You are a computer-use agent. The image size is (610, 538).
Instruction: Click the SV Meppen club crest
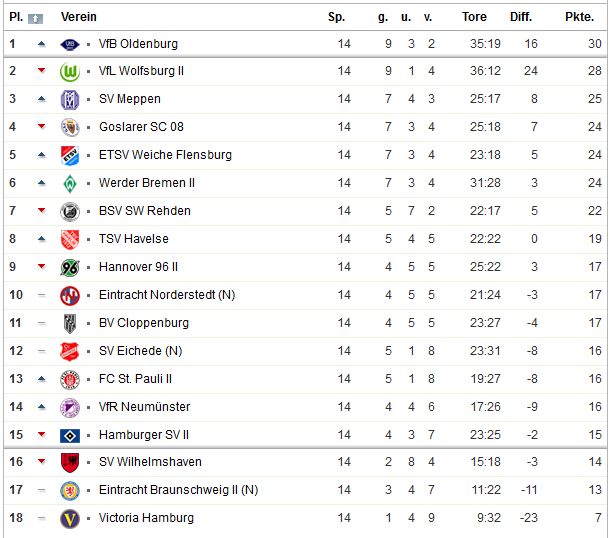tap(70, 99)
